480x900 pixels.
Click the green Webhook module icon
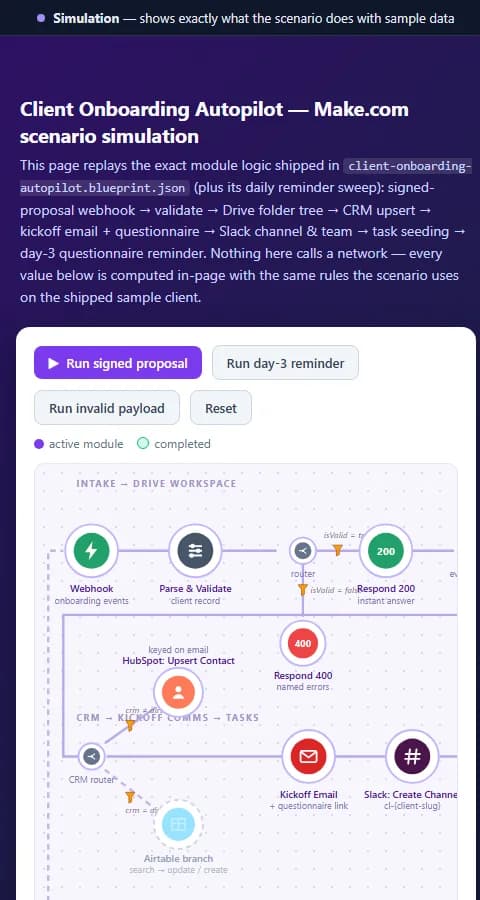point(91,551)
